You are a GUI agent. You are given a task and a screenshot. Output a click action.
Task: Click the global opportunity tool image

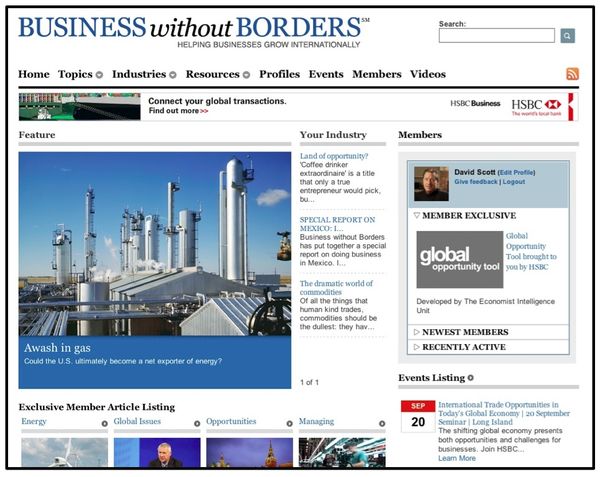click(460, 259)
